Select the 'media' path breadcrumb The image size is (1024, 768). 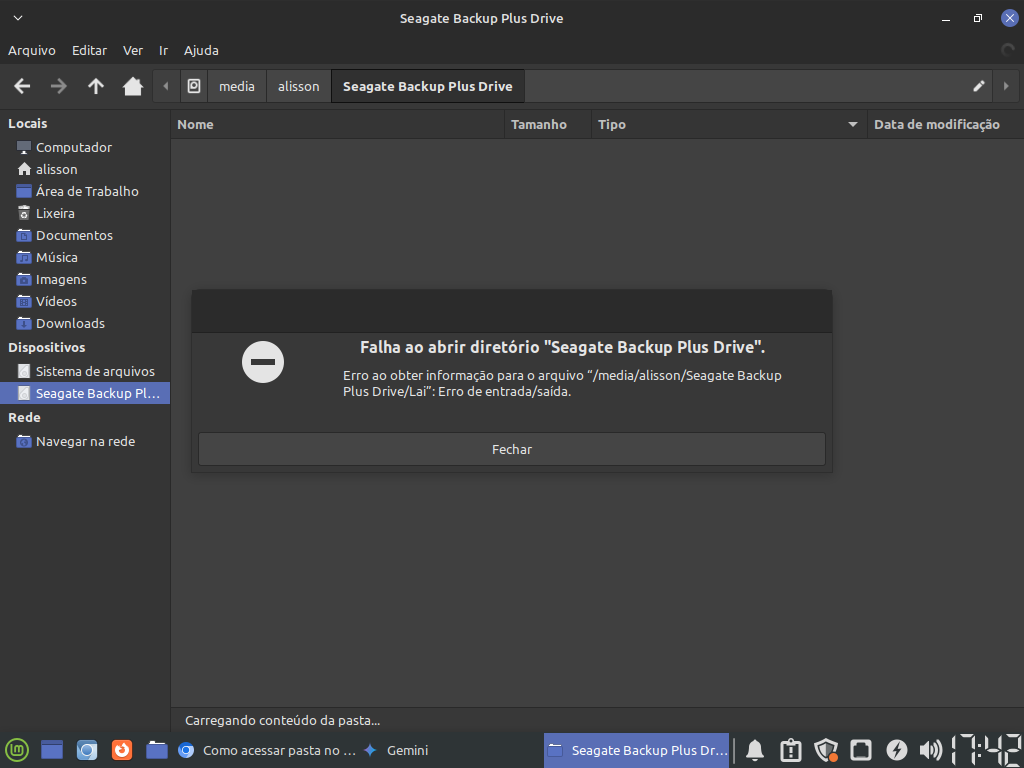point(237,86)
